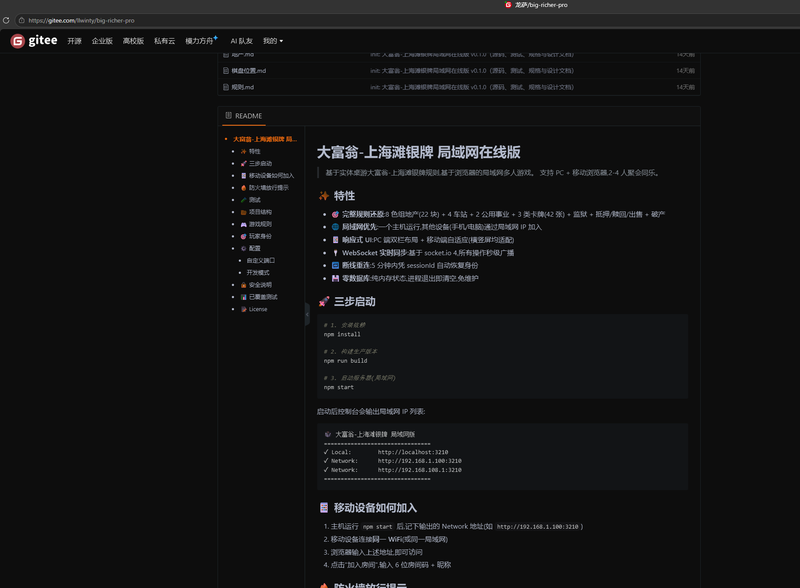The image size is (800, 588).
Task: Click the browser address bar URL
Action: click(81, 20)
